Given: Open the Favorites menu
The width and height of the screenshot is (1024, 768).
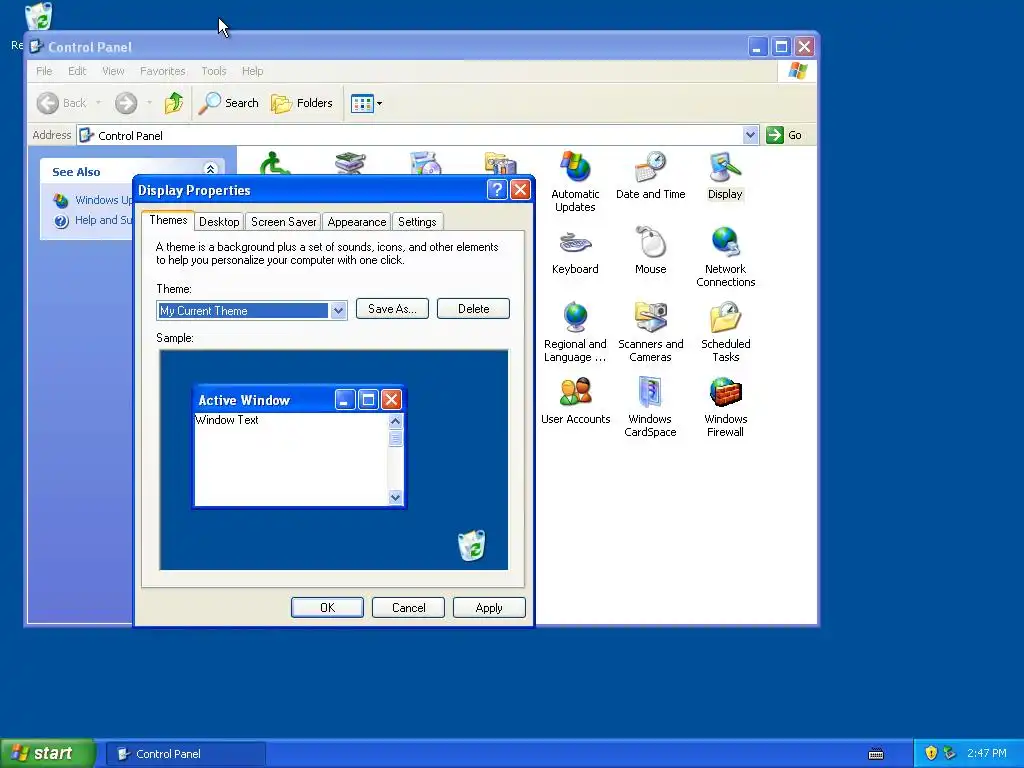Looking at the screenshot, I should click(163, 71).
